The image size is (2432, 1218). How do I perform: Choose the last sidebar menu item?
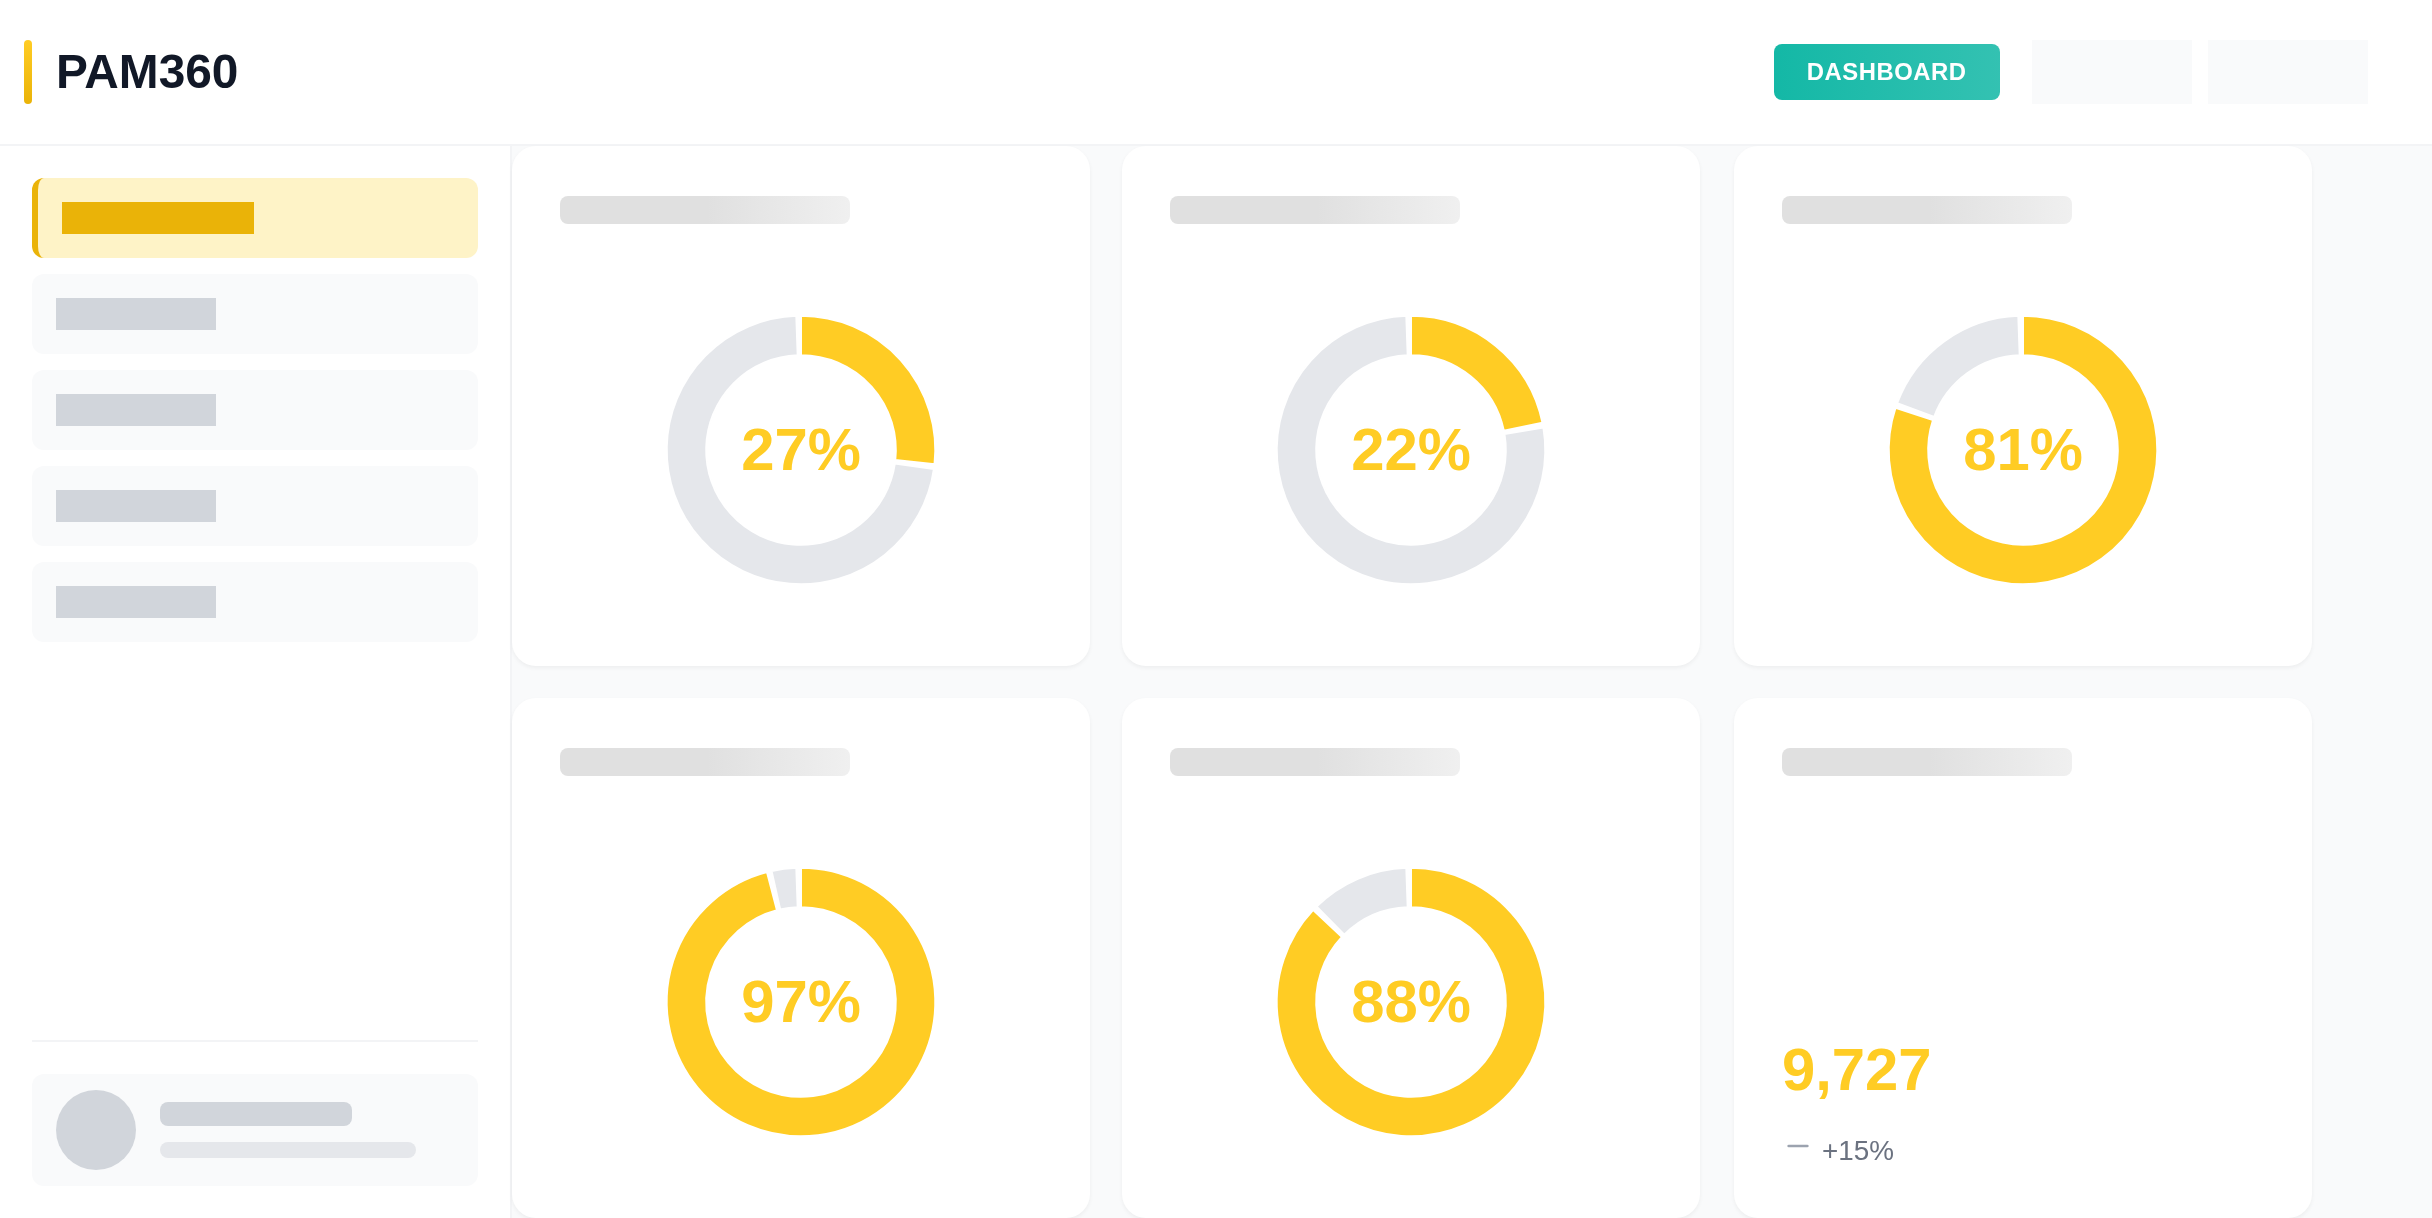[x=255, y=602]
